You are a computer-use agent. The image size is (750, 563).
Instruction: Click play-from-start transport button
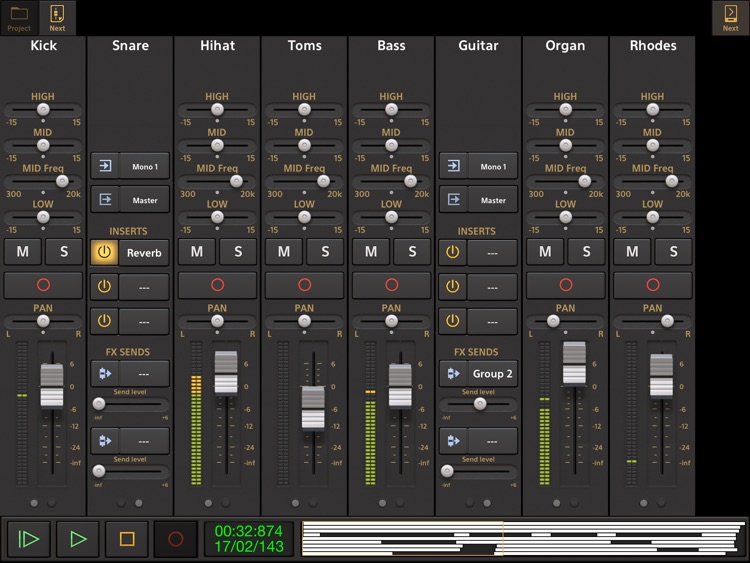pos(28,539)
